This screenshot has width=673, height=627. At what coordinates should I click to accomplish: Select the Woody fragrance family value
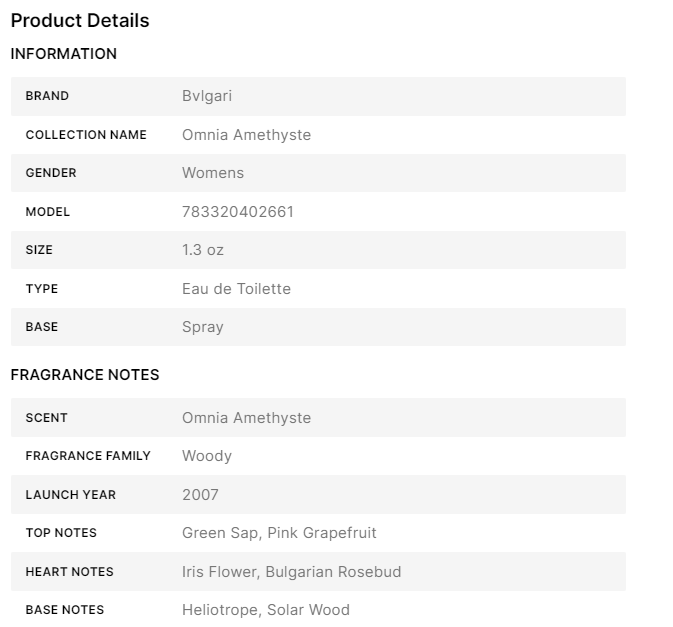[x=207, y=456]
